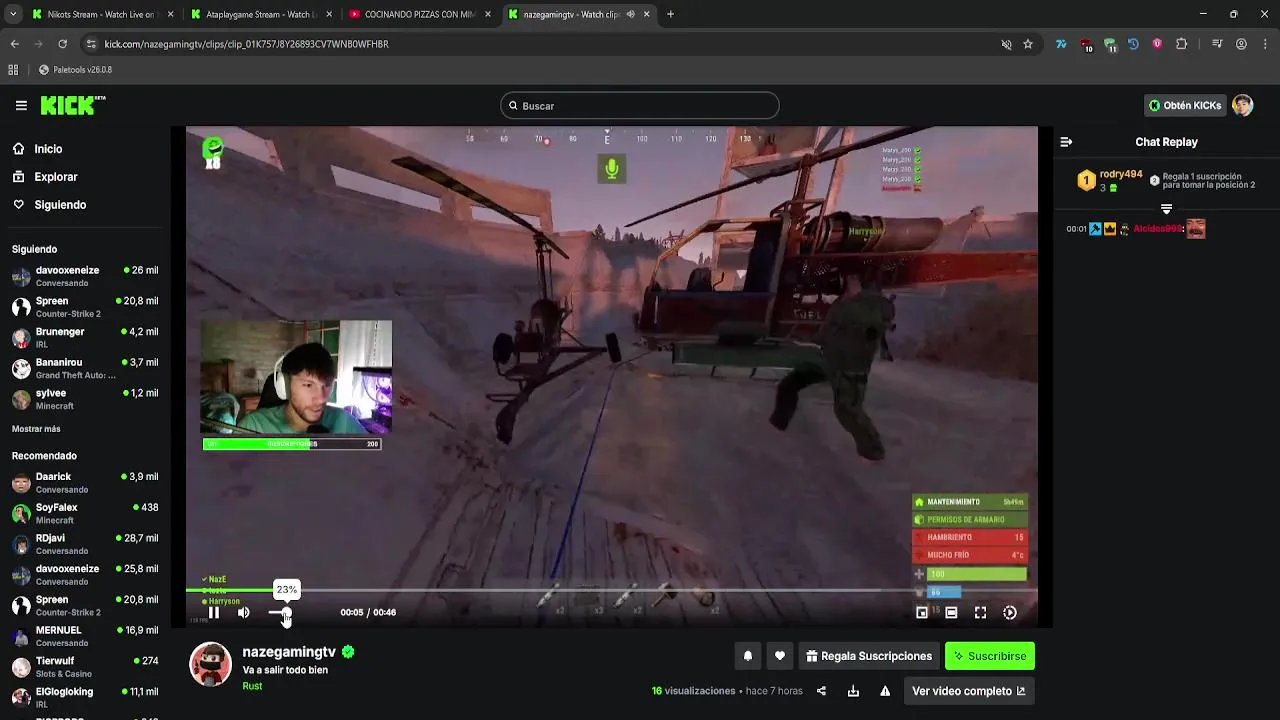Viewport: 1280px width, 720px height.
Task: Click the Regala Suscripciones button
Action: tap(869, 656)
